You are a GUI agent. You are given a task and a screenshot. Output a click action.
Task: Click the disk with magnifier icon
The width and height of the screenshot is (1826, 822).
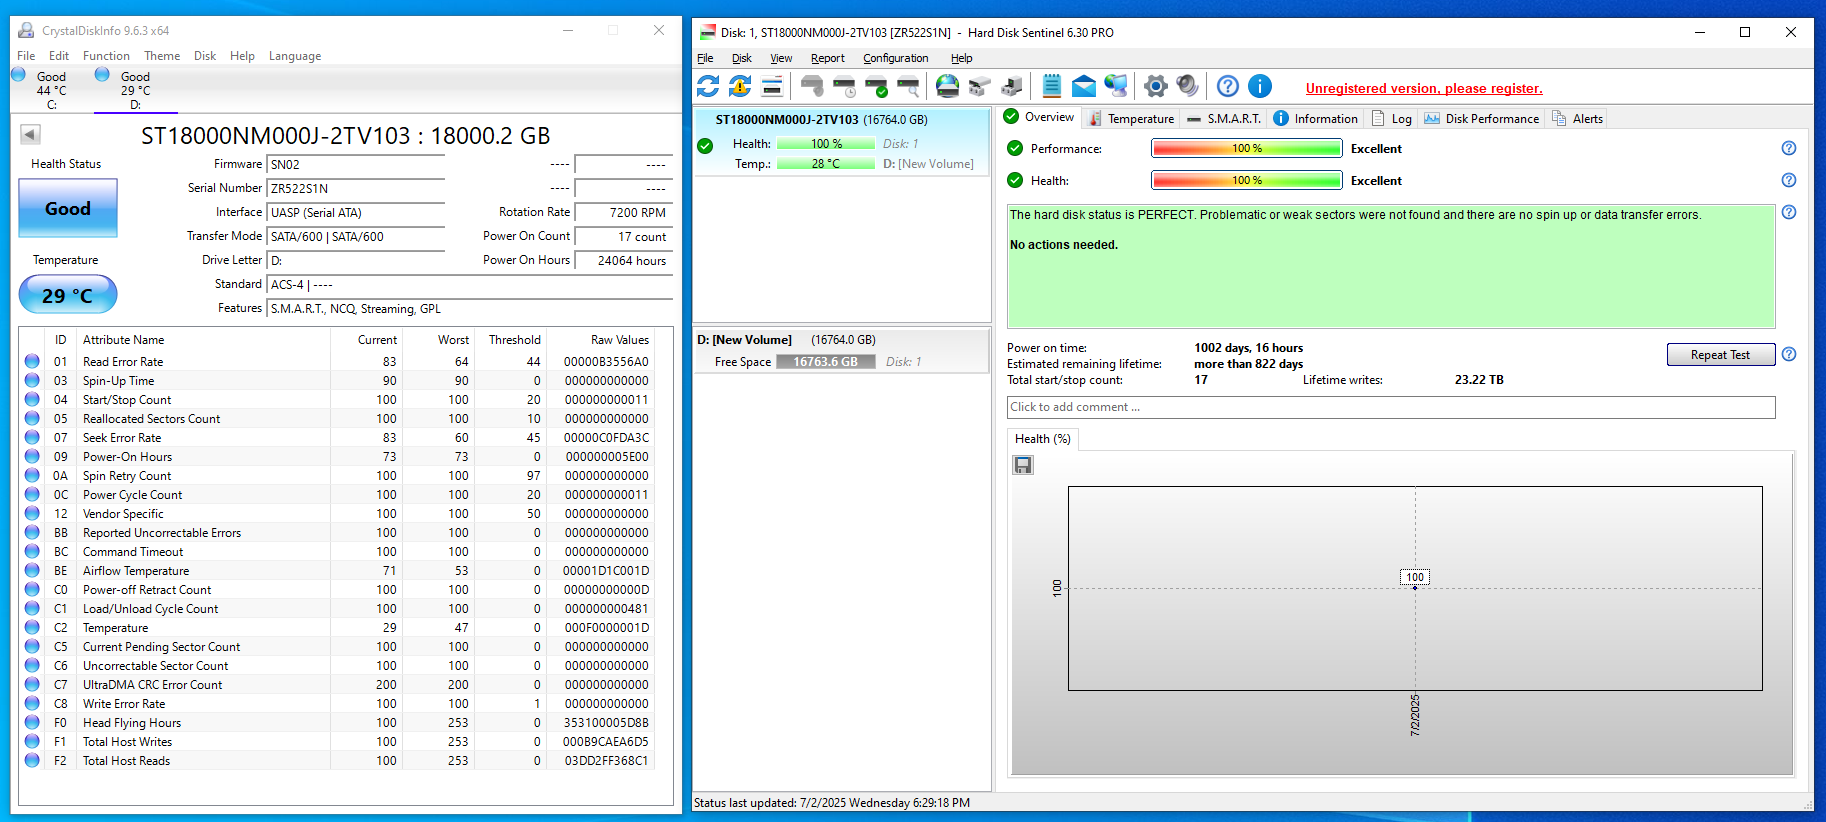pyautogui.click(x=908, y=86)
